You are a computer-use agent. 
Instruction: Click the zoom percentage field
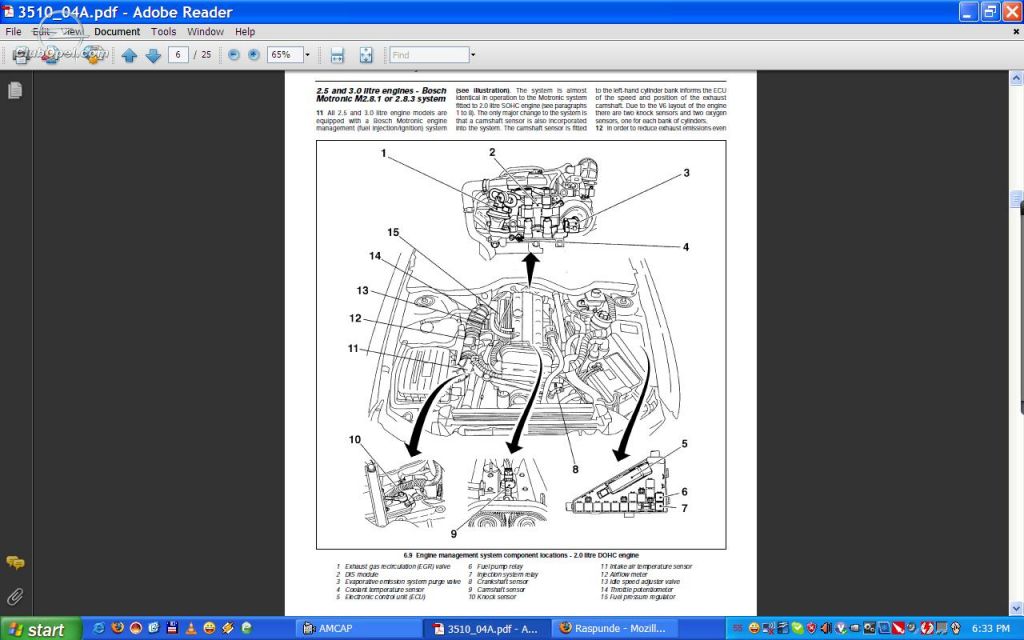[285, 55]
